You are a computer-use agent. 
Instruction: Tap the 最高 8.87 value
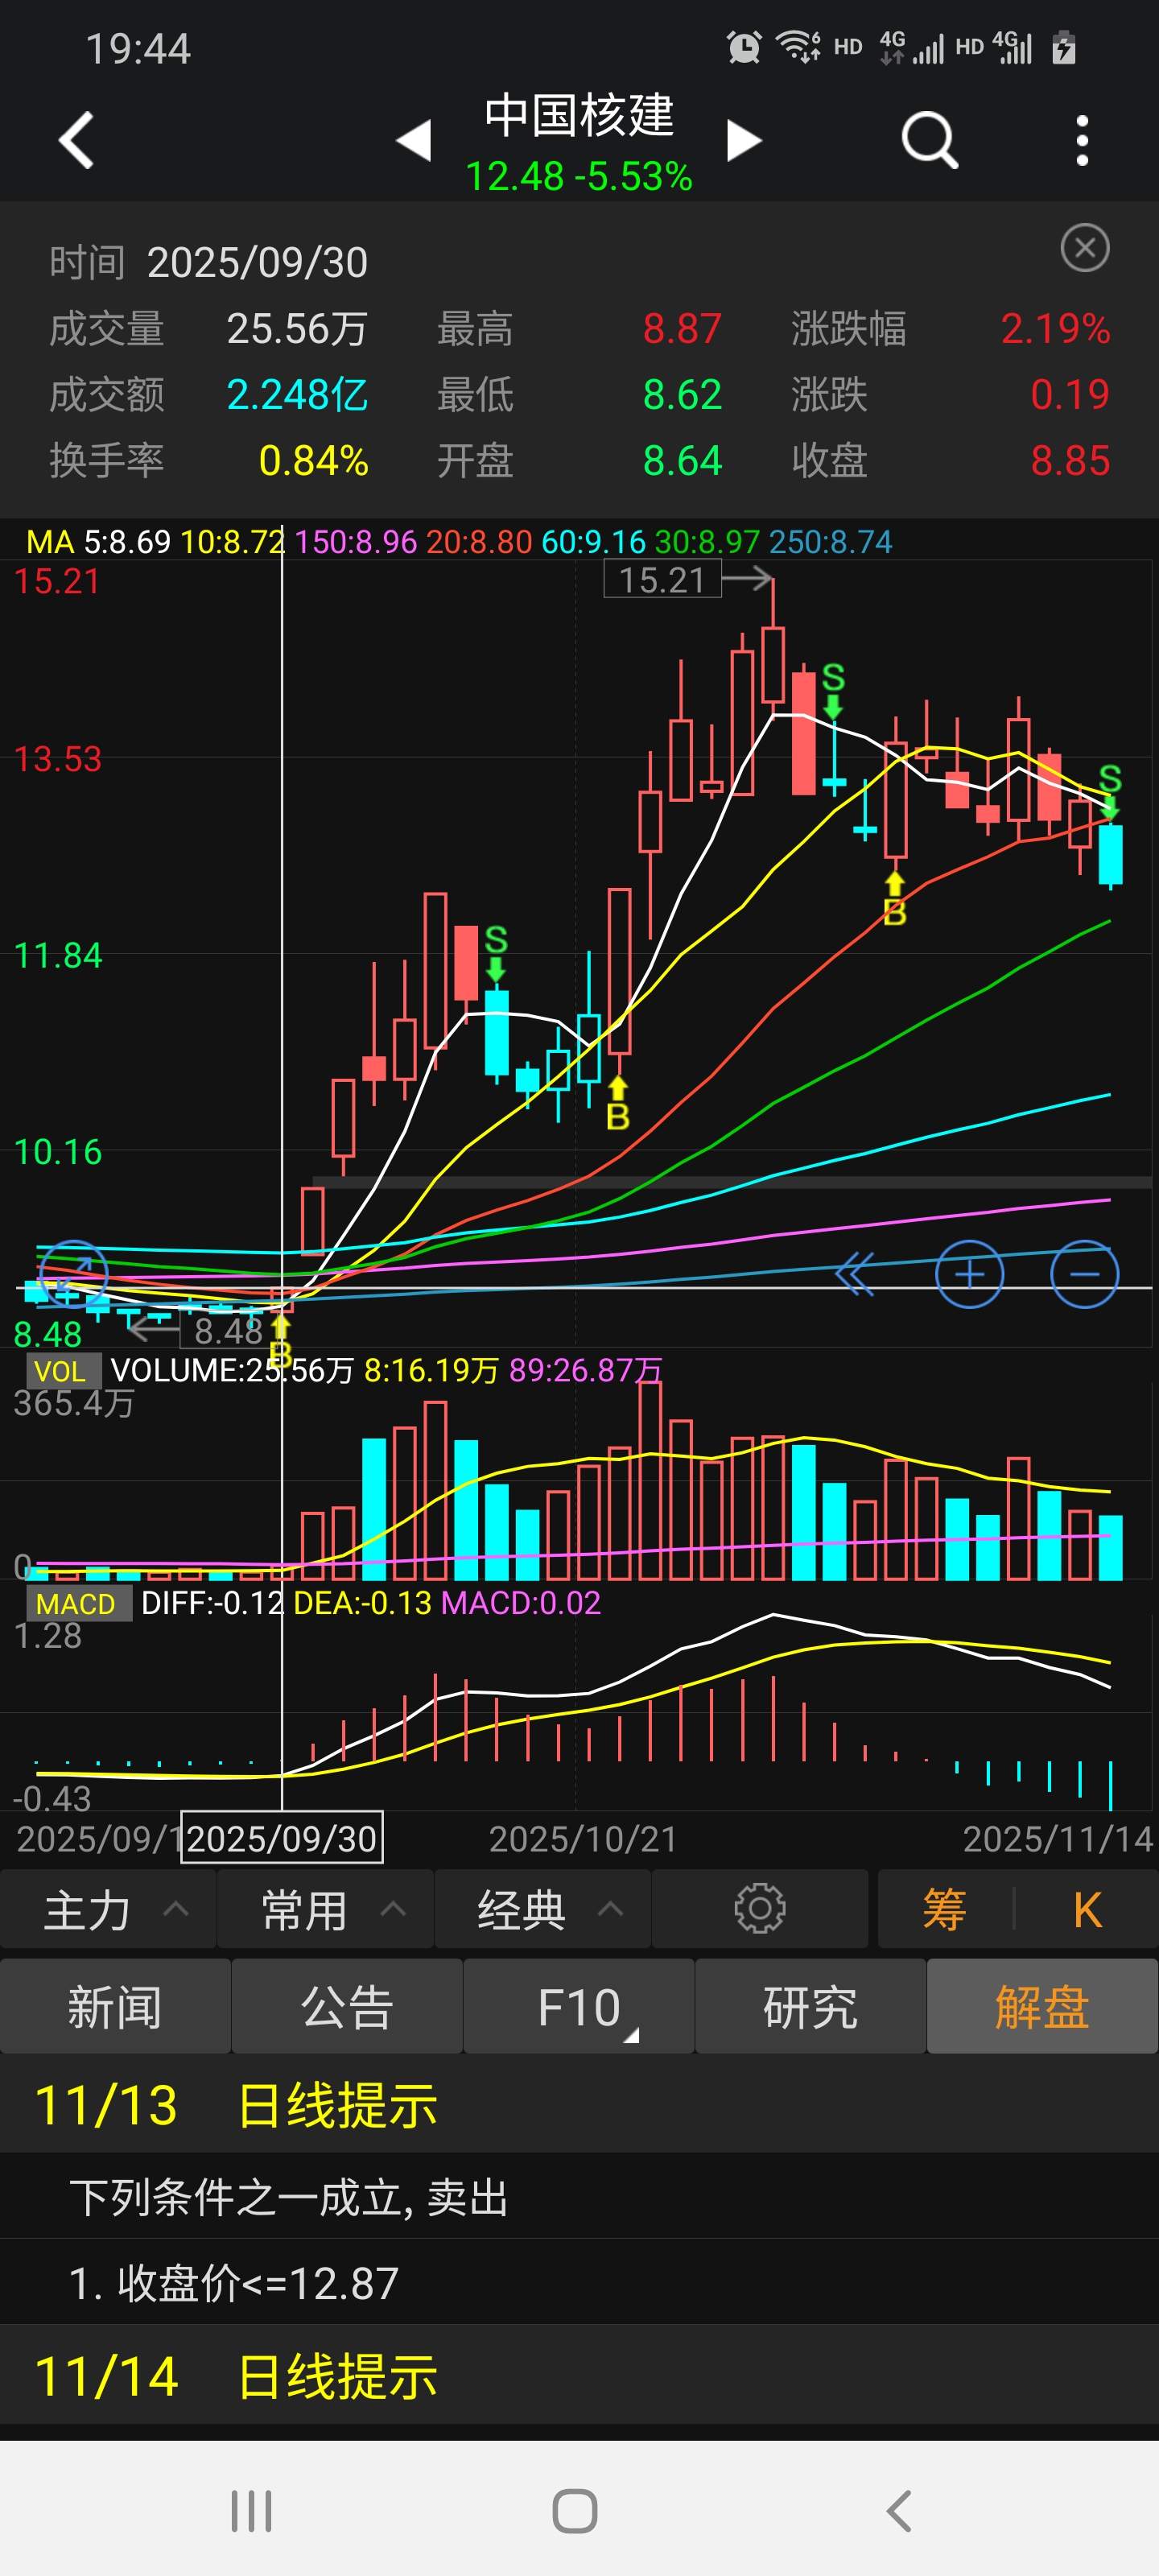pyautogui.click(x=682, y=329)
